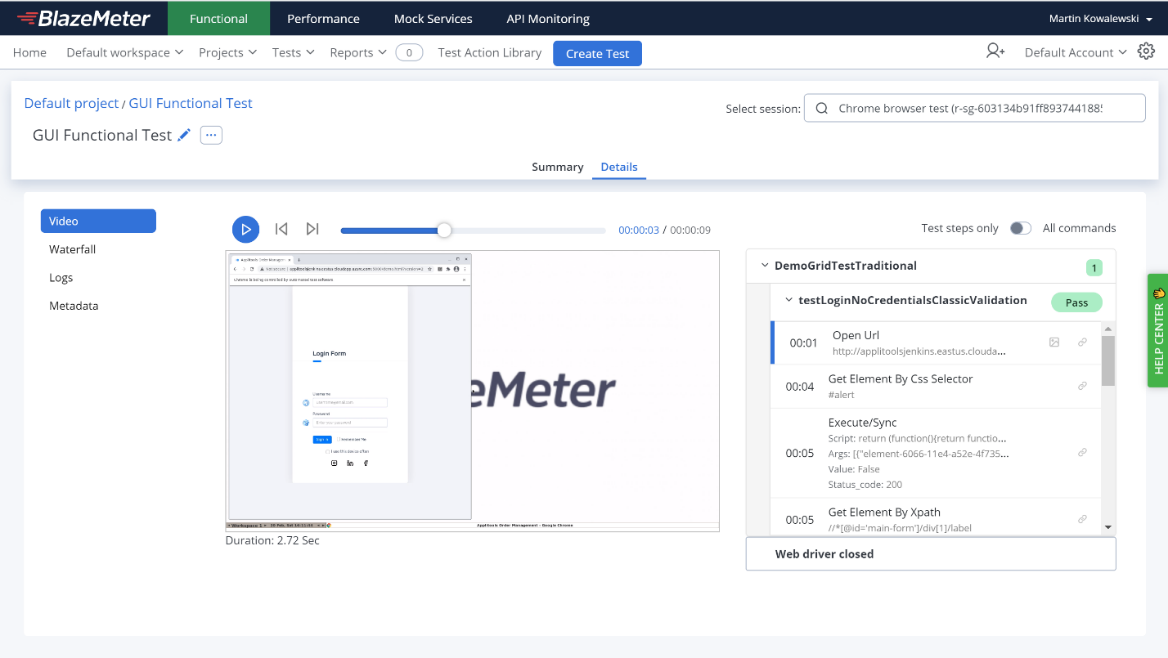This screenshot has width=1168, height=658.
Task: Open the Details tab
Action: [619, 167]
